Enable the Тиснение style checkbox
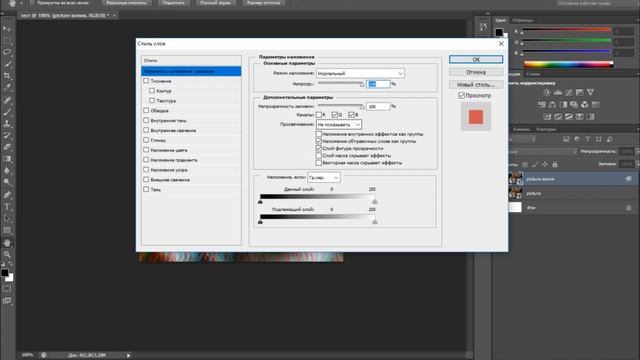This screenshot has height=360, width=640. [x=146, y=81]
